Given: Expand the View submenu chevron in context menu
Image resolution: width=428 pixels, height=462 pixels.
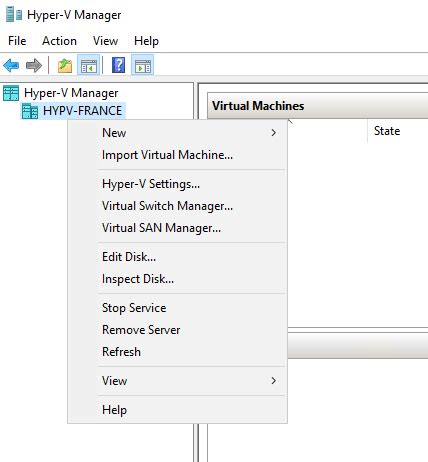Looking at the screenshot, I should (274, 380).
